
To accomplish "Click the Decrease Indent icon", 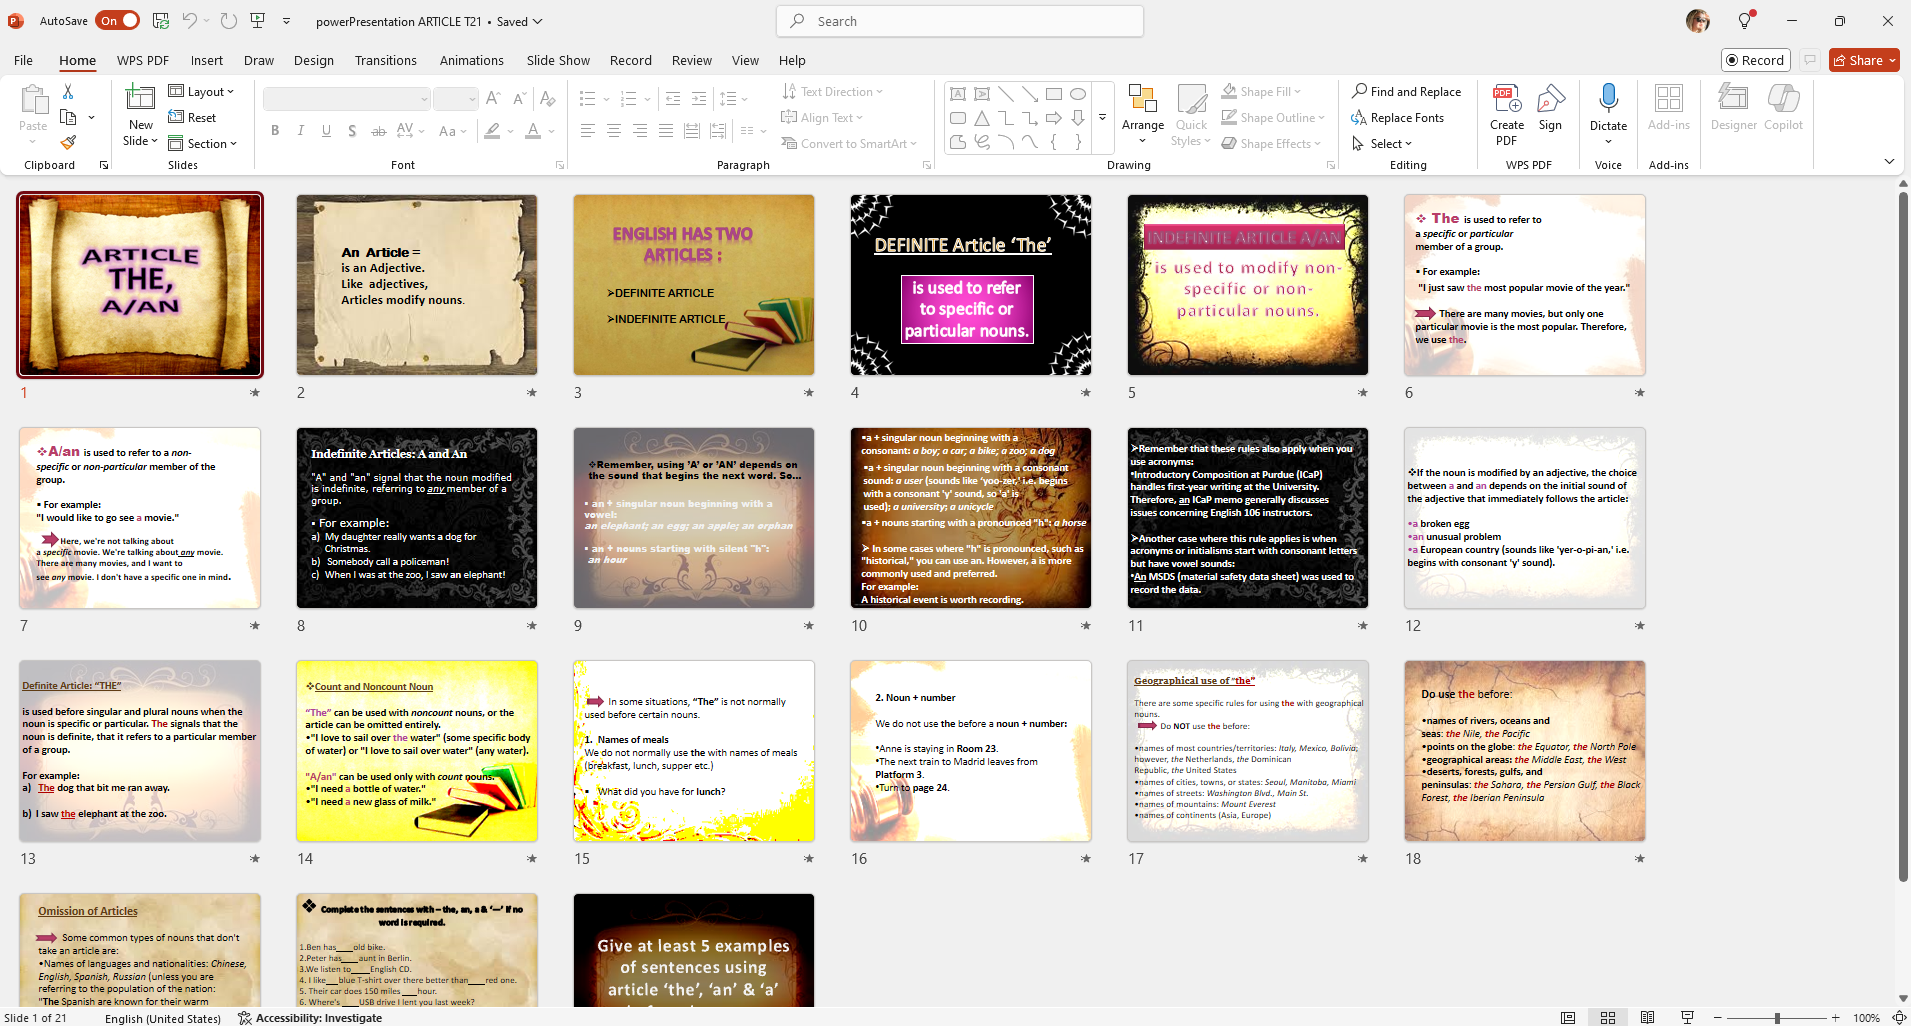I will 673,98.
